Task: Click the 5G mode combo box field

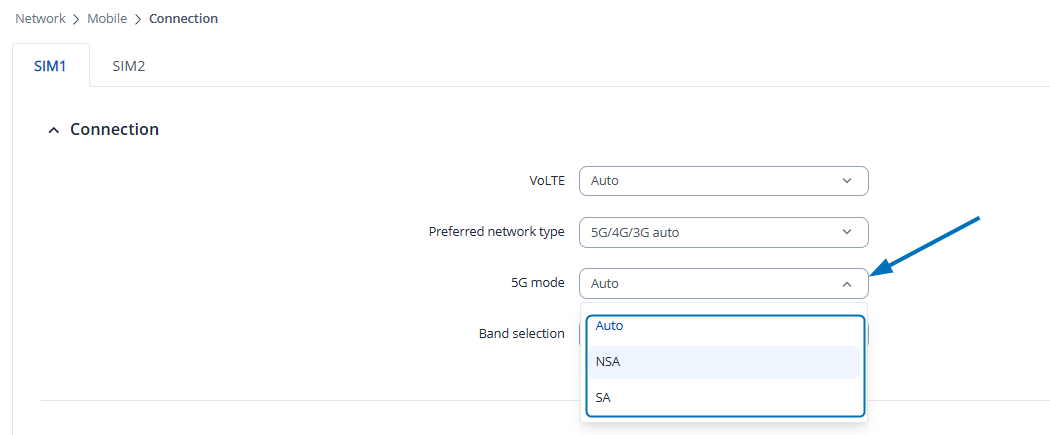Action: (x=710, y=284)
